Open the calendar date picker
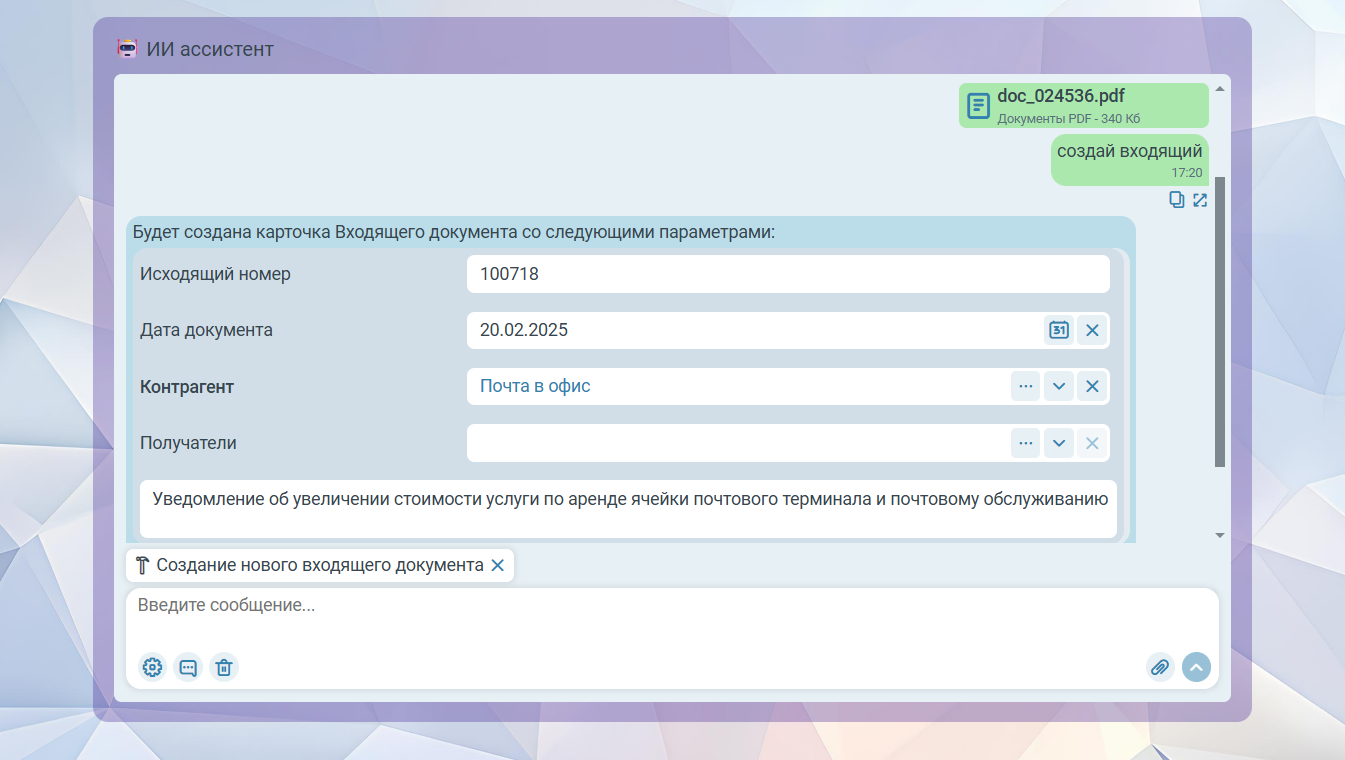 pos(1059,330)
